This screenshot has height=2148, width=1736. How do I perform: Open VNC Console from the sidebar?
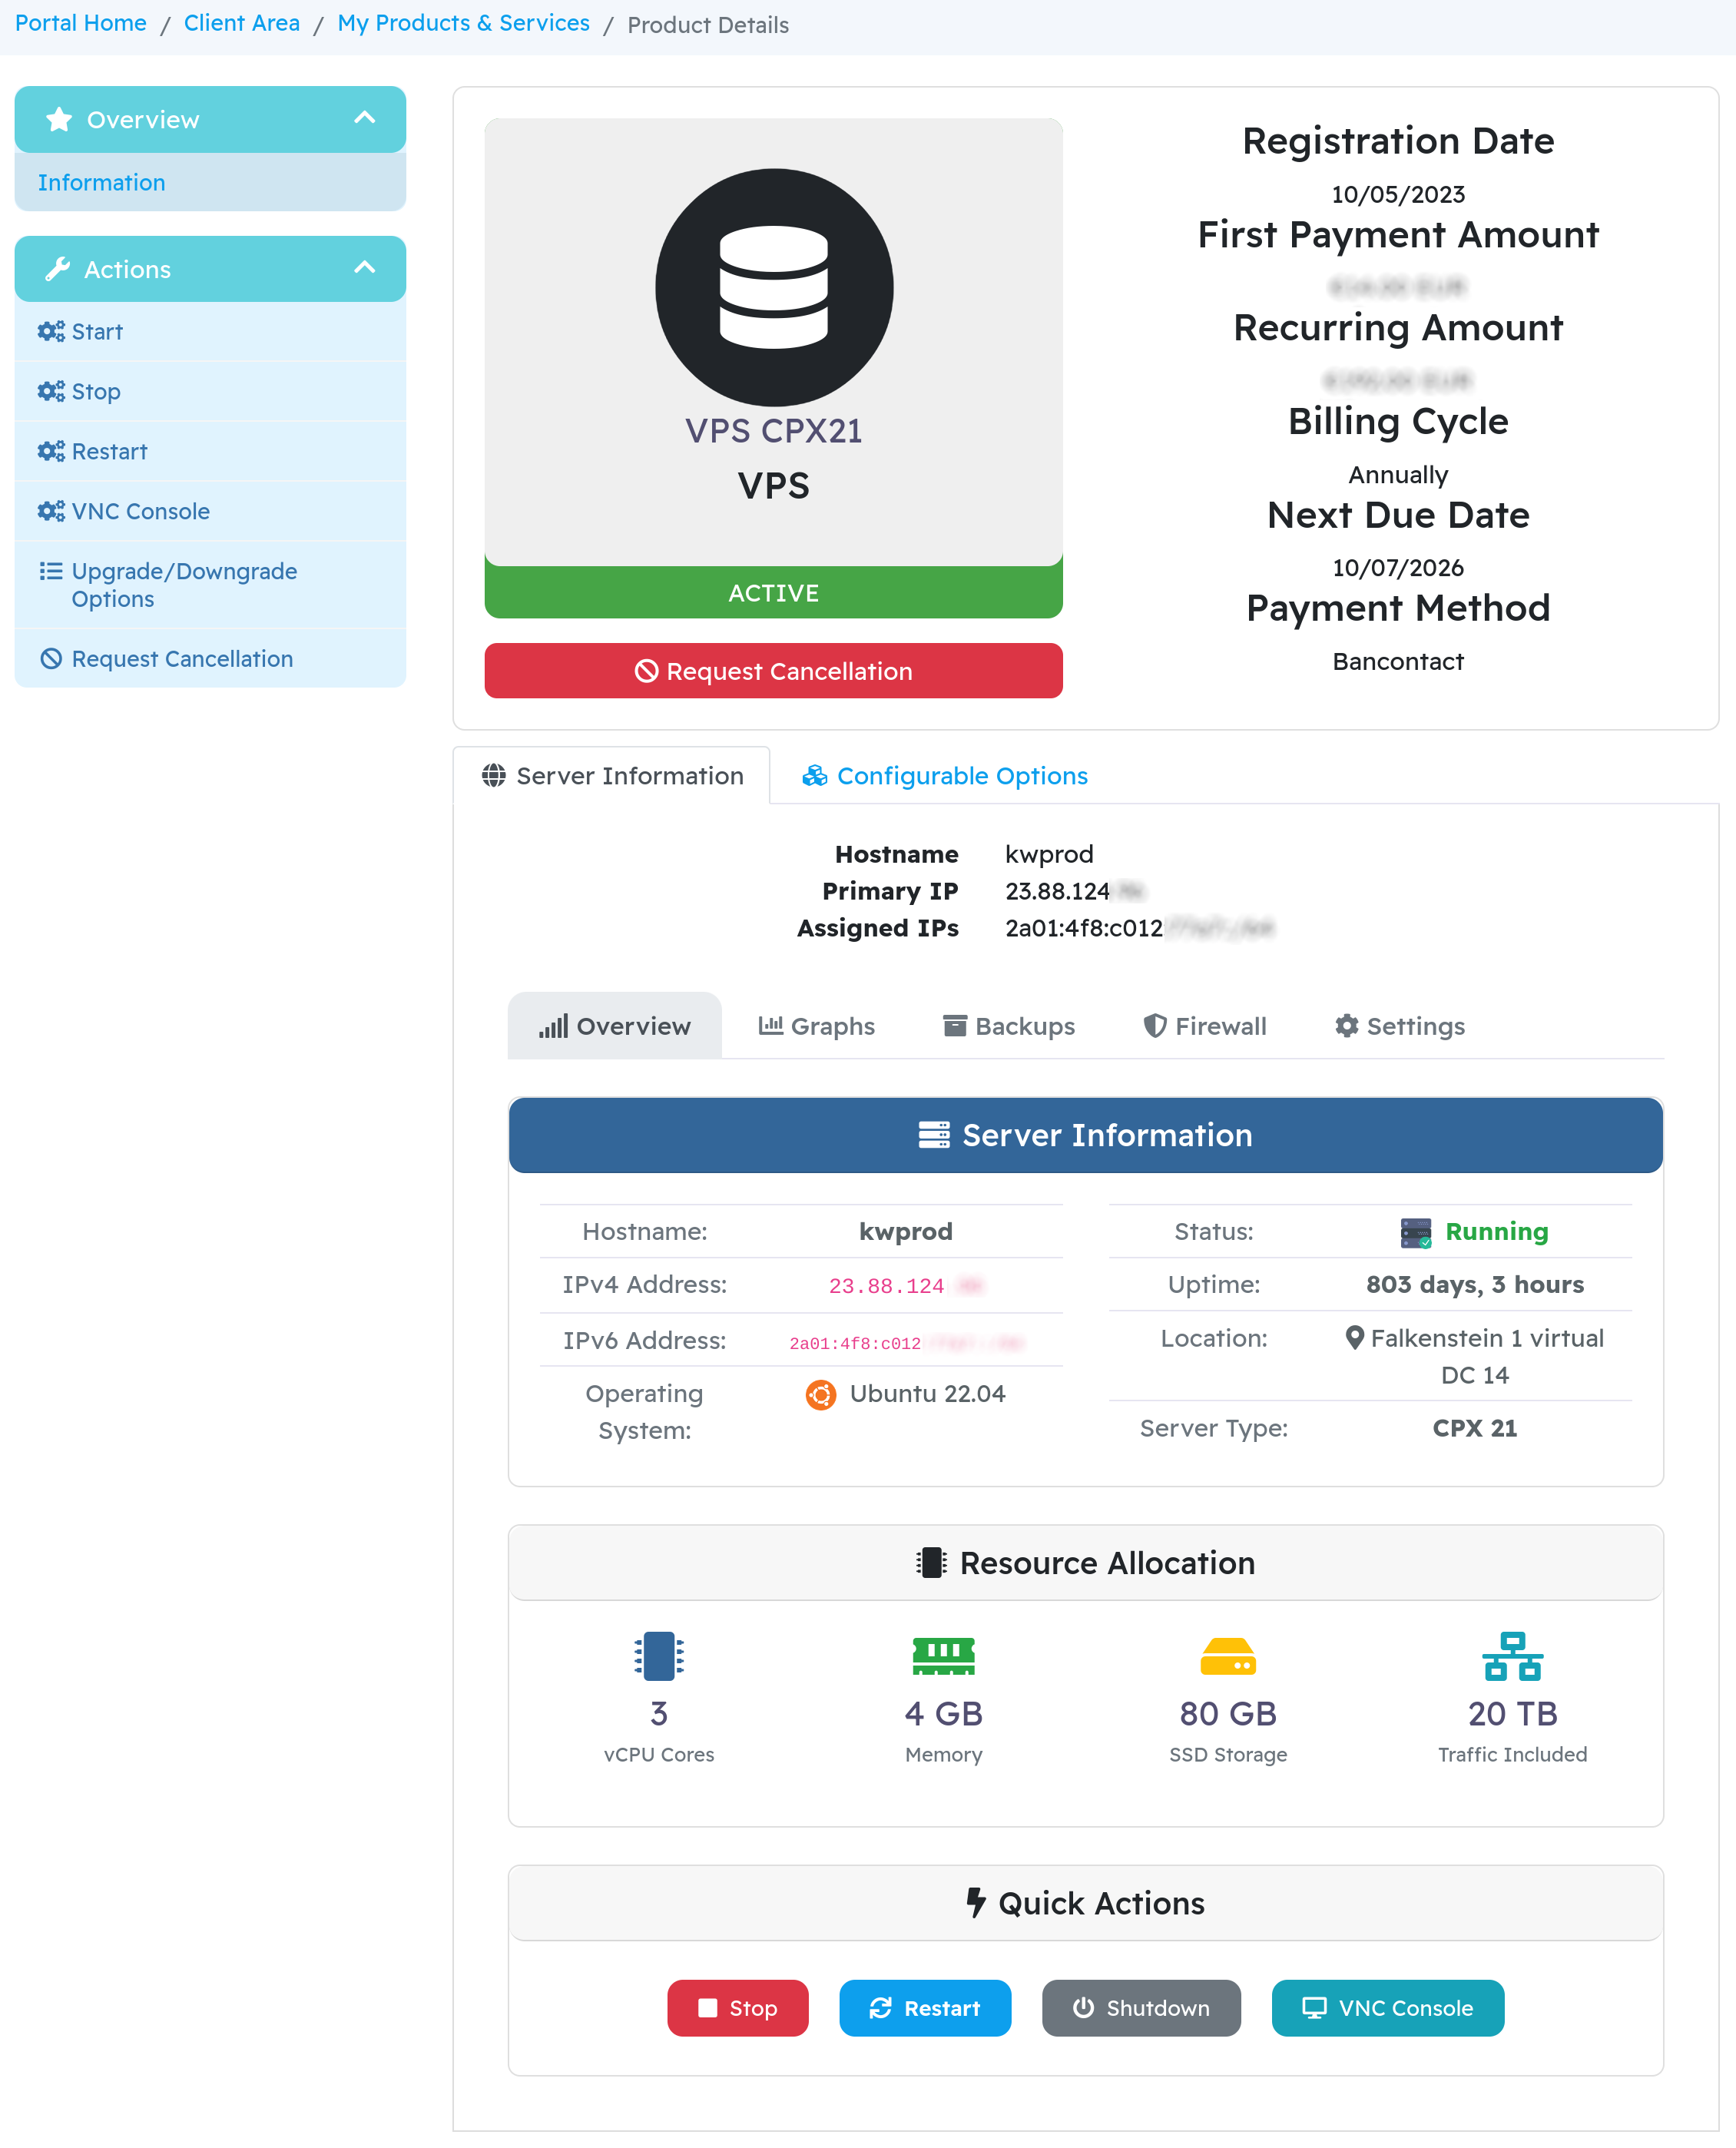pos(210,511)
